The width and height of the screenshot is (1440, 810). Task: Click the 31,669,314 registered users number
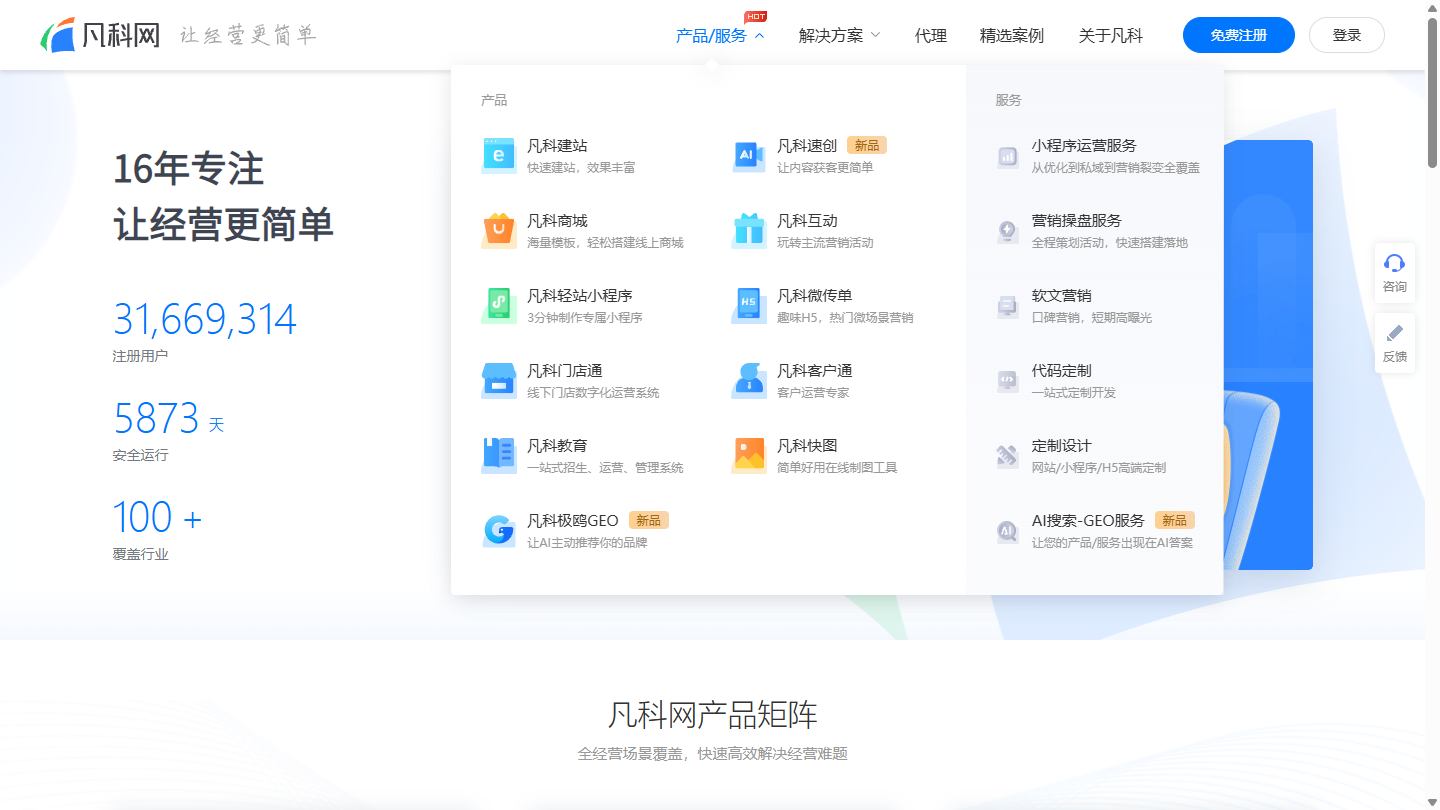click(205, 320)
